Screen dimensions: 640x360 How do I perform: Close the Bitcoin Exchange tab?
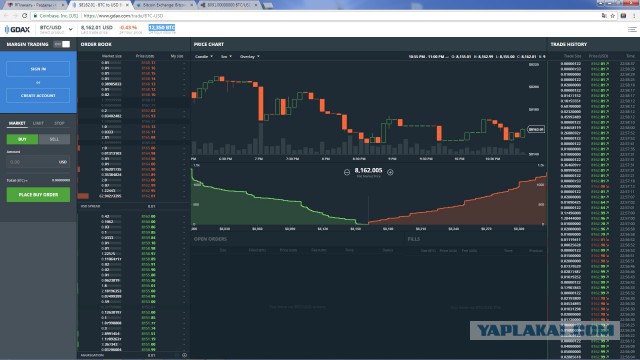tap(191, 5)
